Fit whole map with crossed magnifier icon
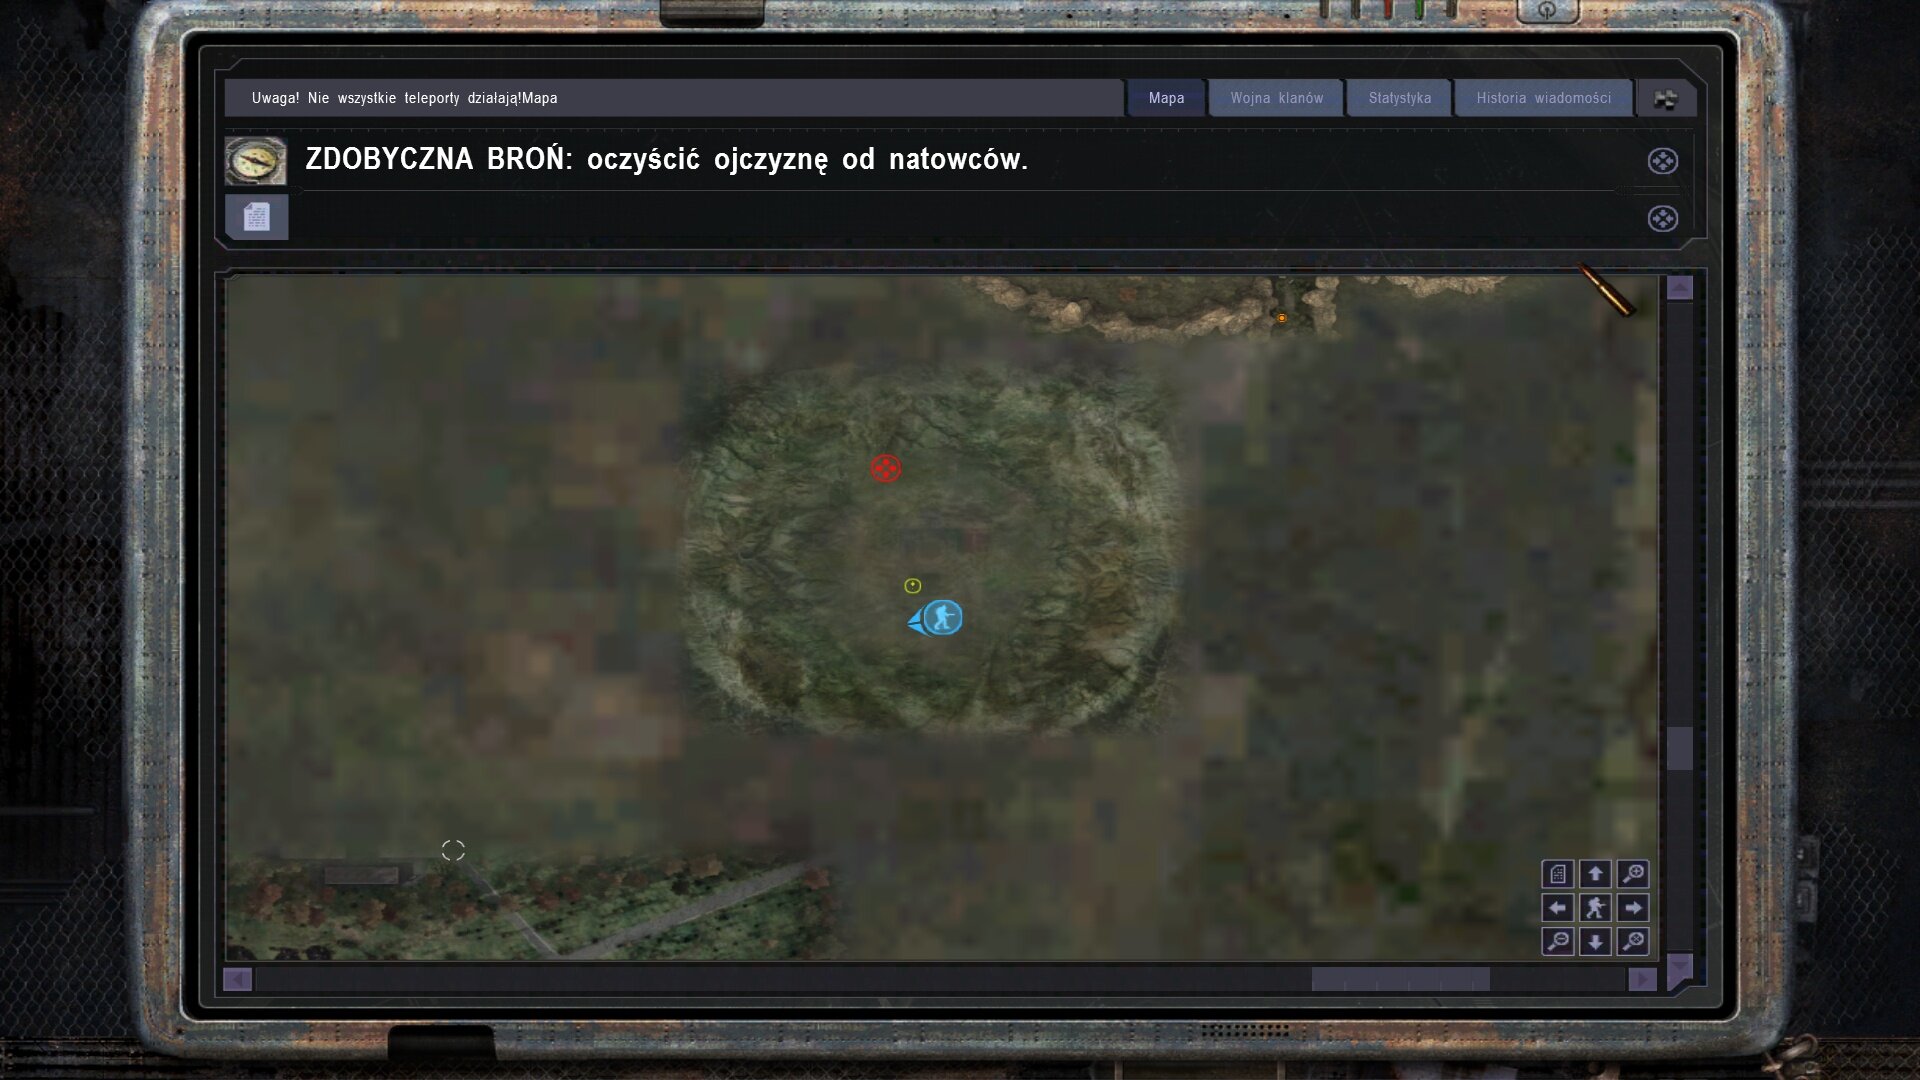1920x1080 pixels. click(x=1633, y=941)
